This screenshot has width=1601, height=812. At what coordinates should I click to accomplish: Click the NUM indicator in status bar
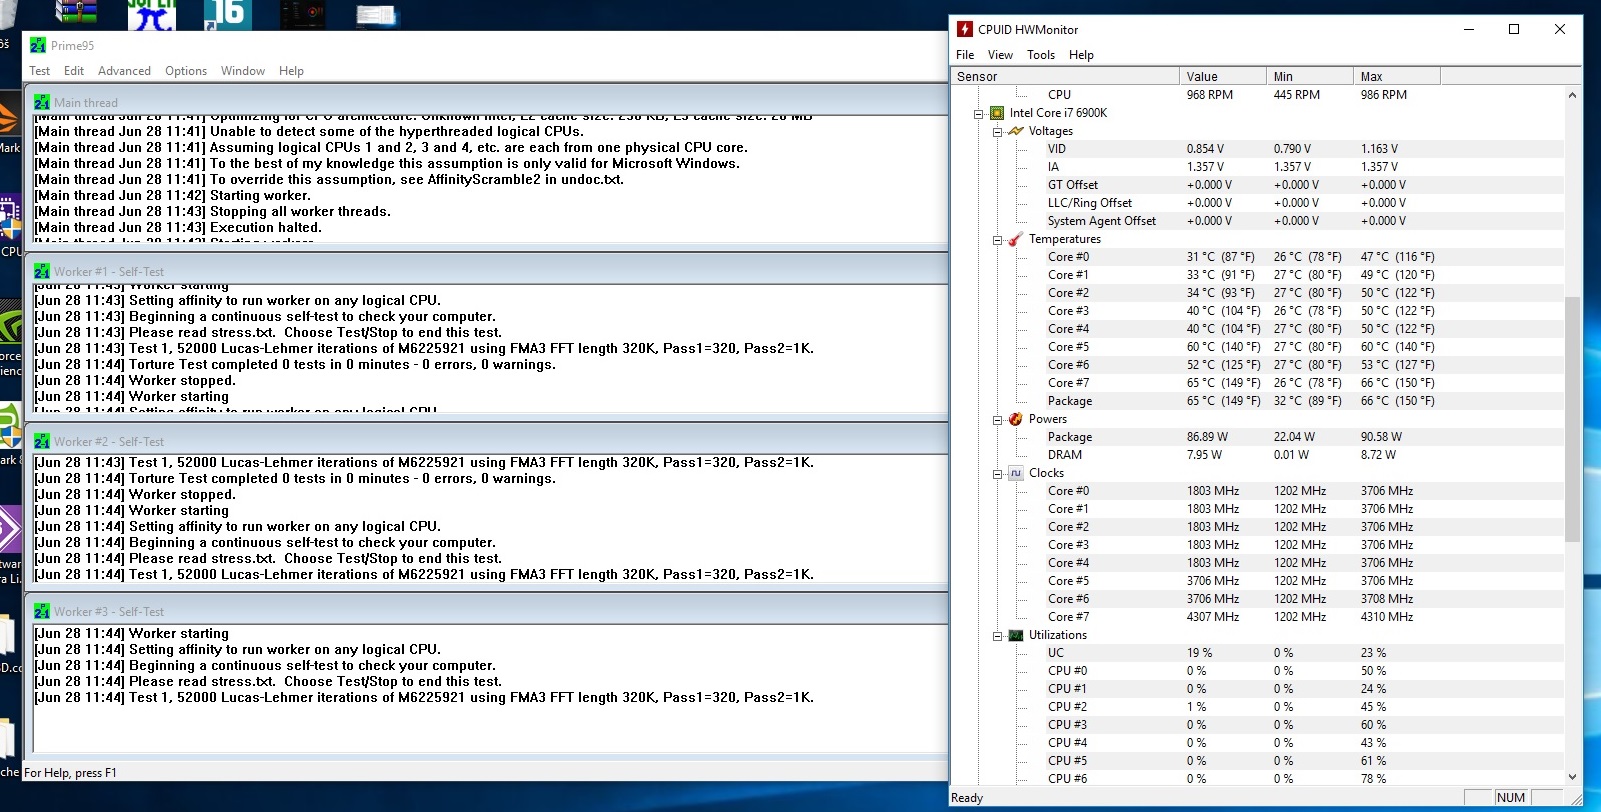click(1511, 797)
